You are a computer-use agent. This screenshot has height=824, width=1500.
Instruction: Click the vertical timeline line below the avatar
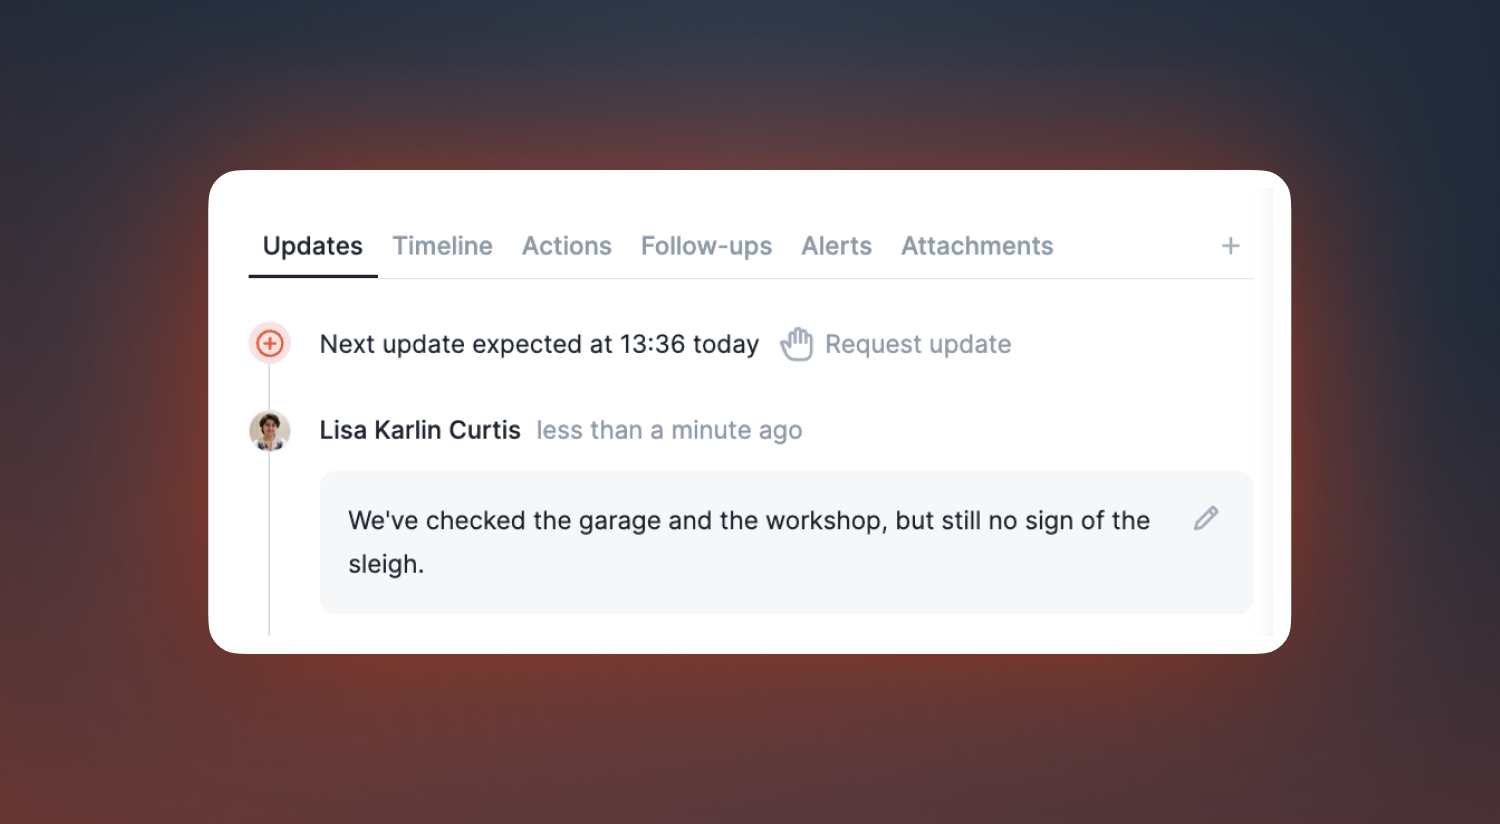(269, 543)
